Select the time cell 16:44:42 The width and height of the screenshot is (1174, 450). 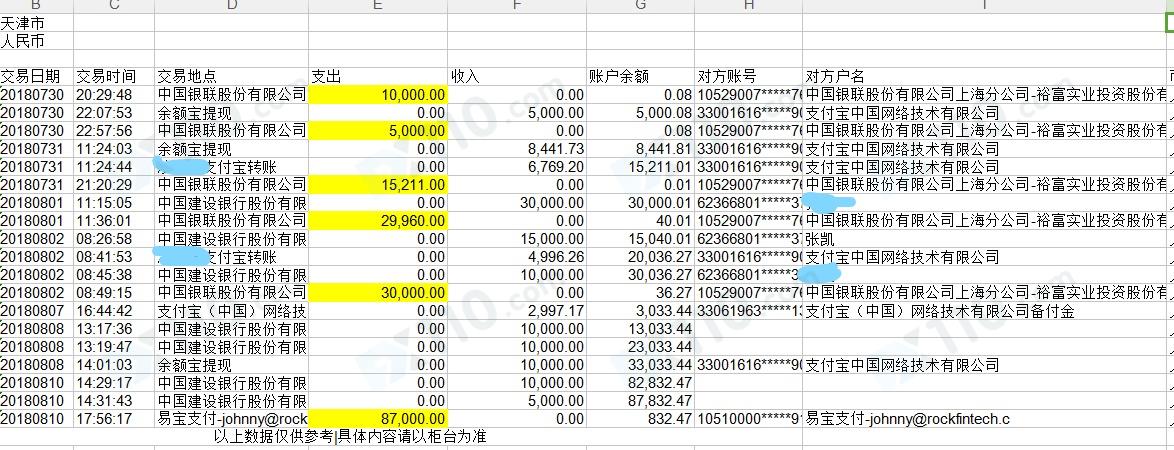point(114,311)
